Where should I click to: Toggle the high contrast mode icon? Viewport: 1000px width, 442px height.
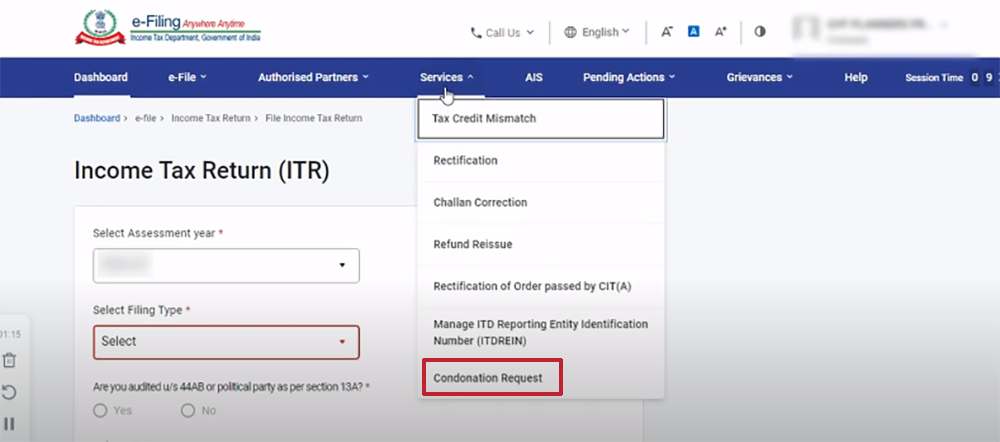pos(760,32)
